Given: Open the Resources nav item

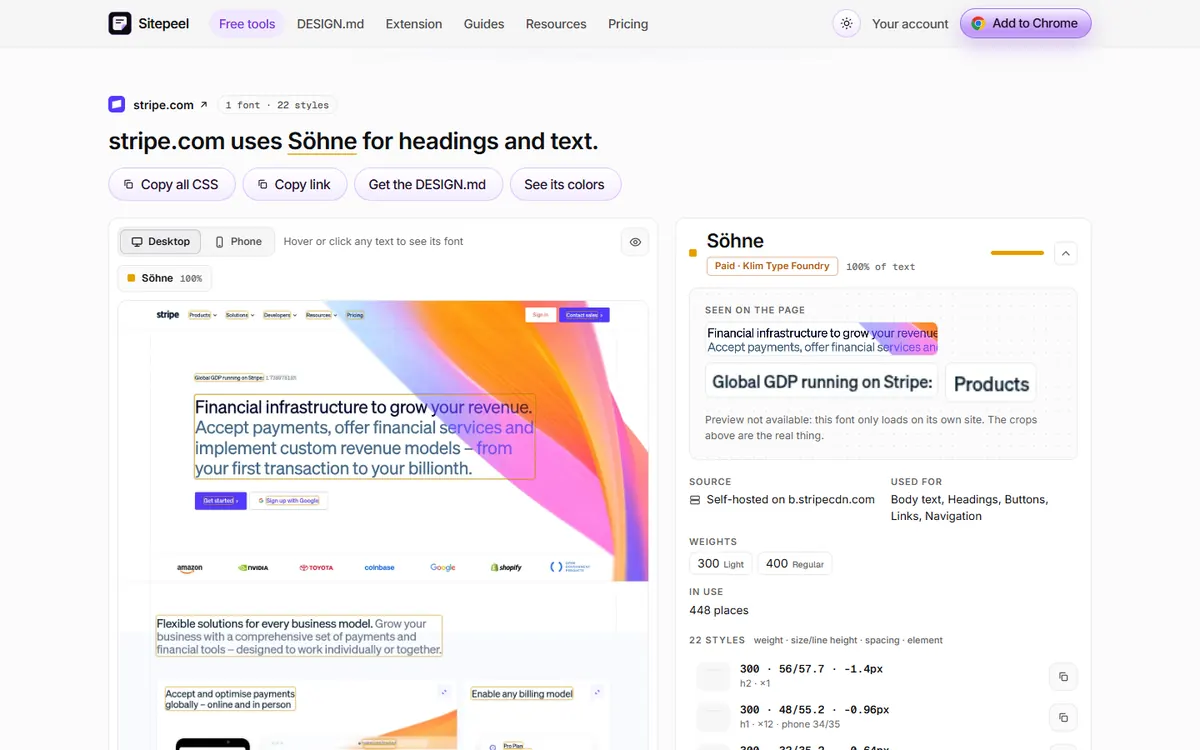Looking at the screenshot, I should tap(556, 24).
